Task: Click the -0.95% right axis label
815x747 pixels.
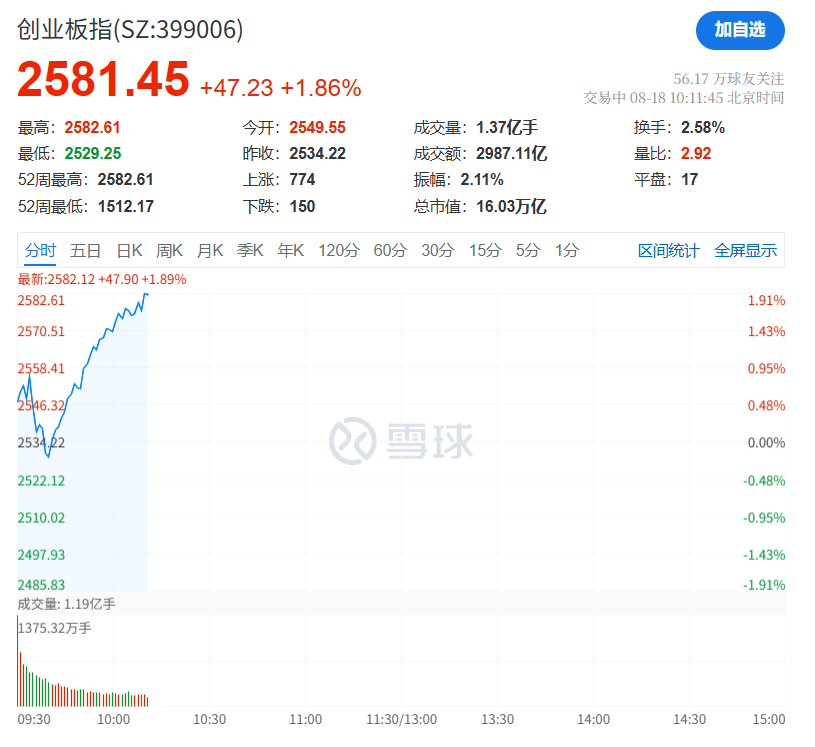Action: click(764, 518)
